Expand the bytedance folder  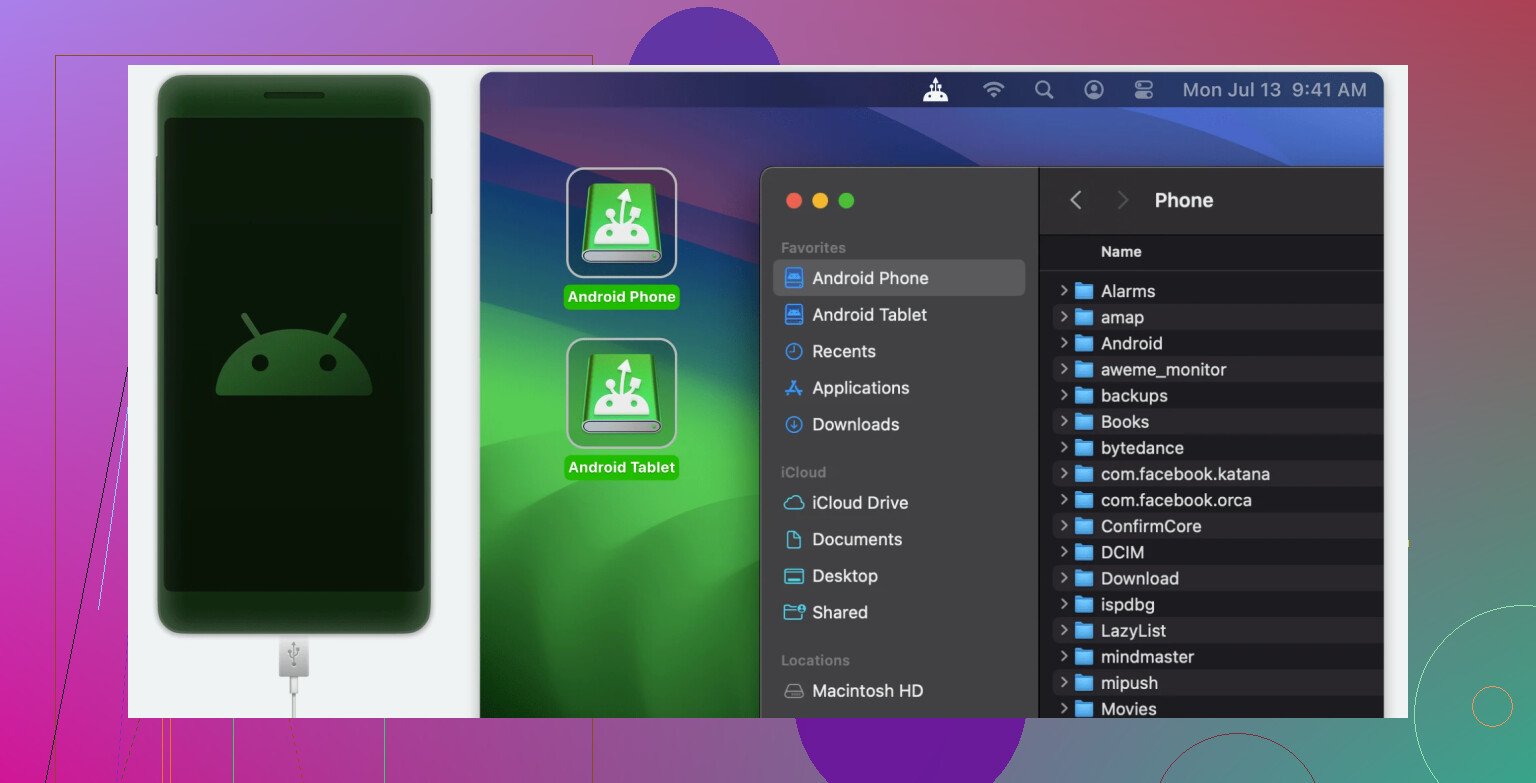1064,448
